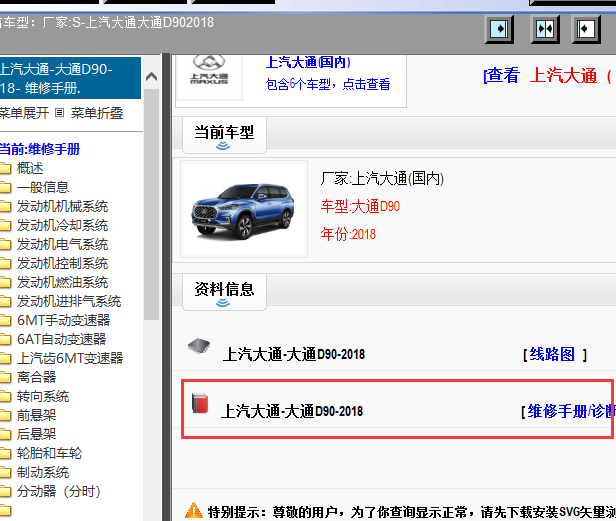Select the 当前车型 tab header
The width and height of the screenshot is (616, 521).
click(224, 135)
